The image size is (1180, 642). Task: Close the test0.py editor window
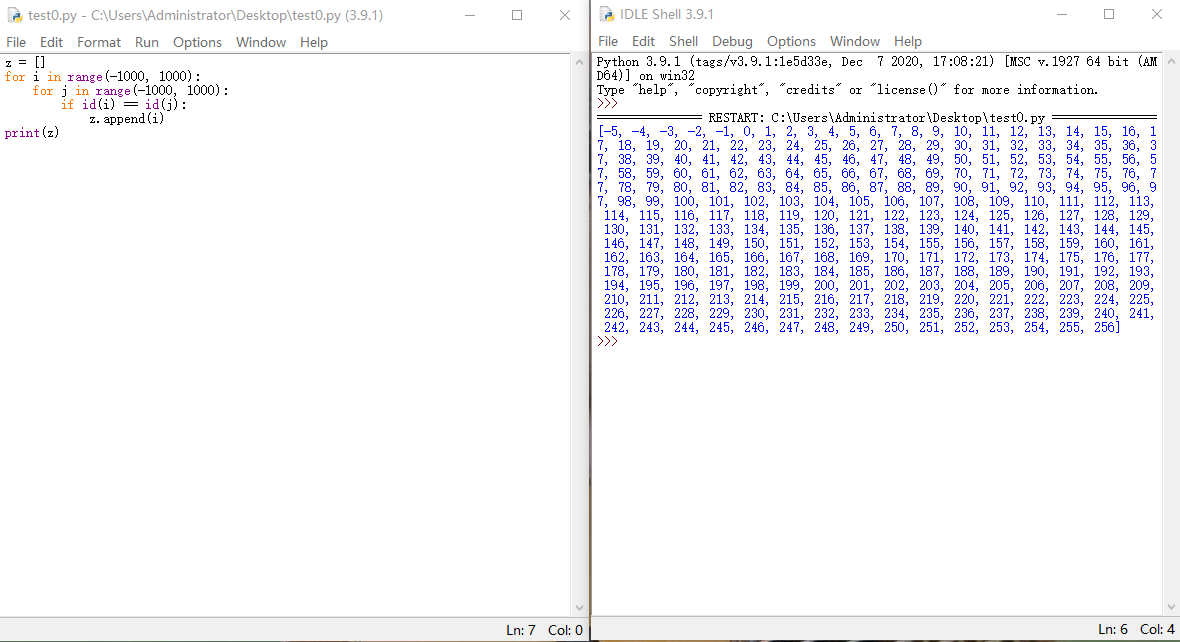point(565,15)
